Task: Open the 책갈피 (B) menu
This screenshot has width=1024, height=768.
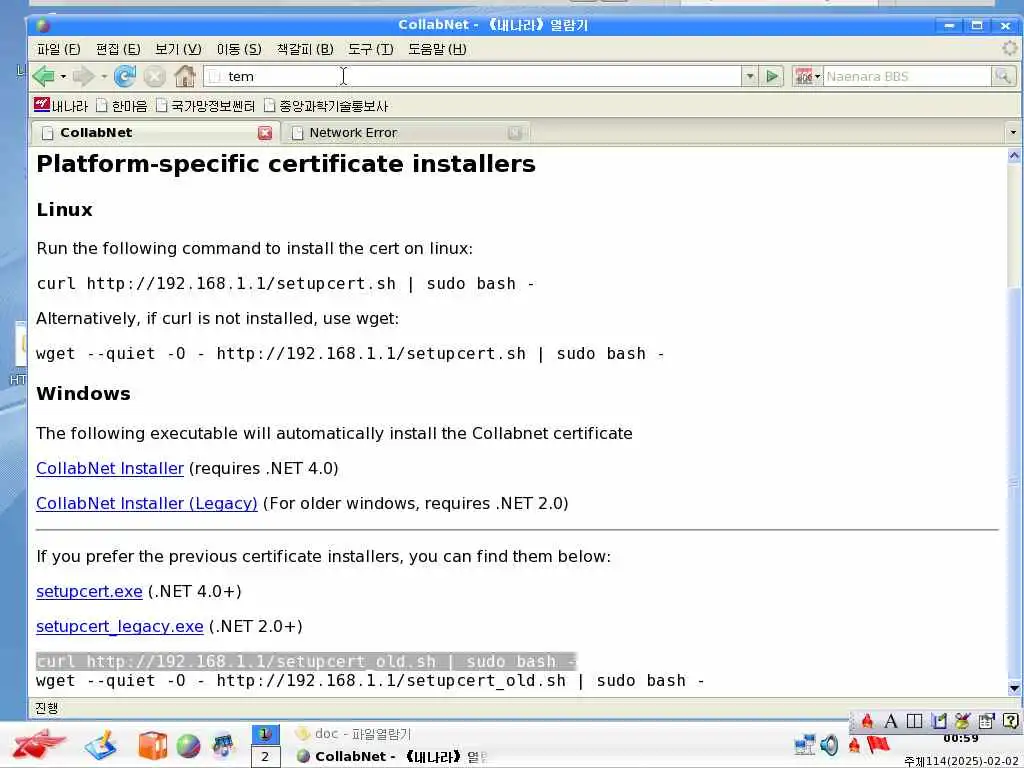Action: tap(305, 49)
